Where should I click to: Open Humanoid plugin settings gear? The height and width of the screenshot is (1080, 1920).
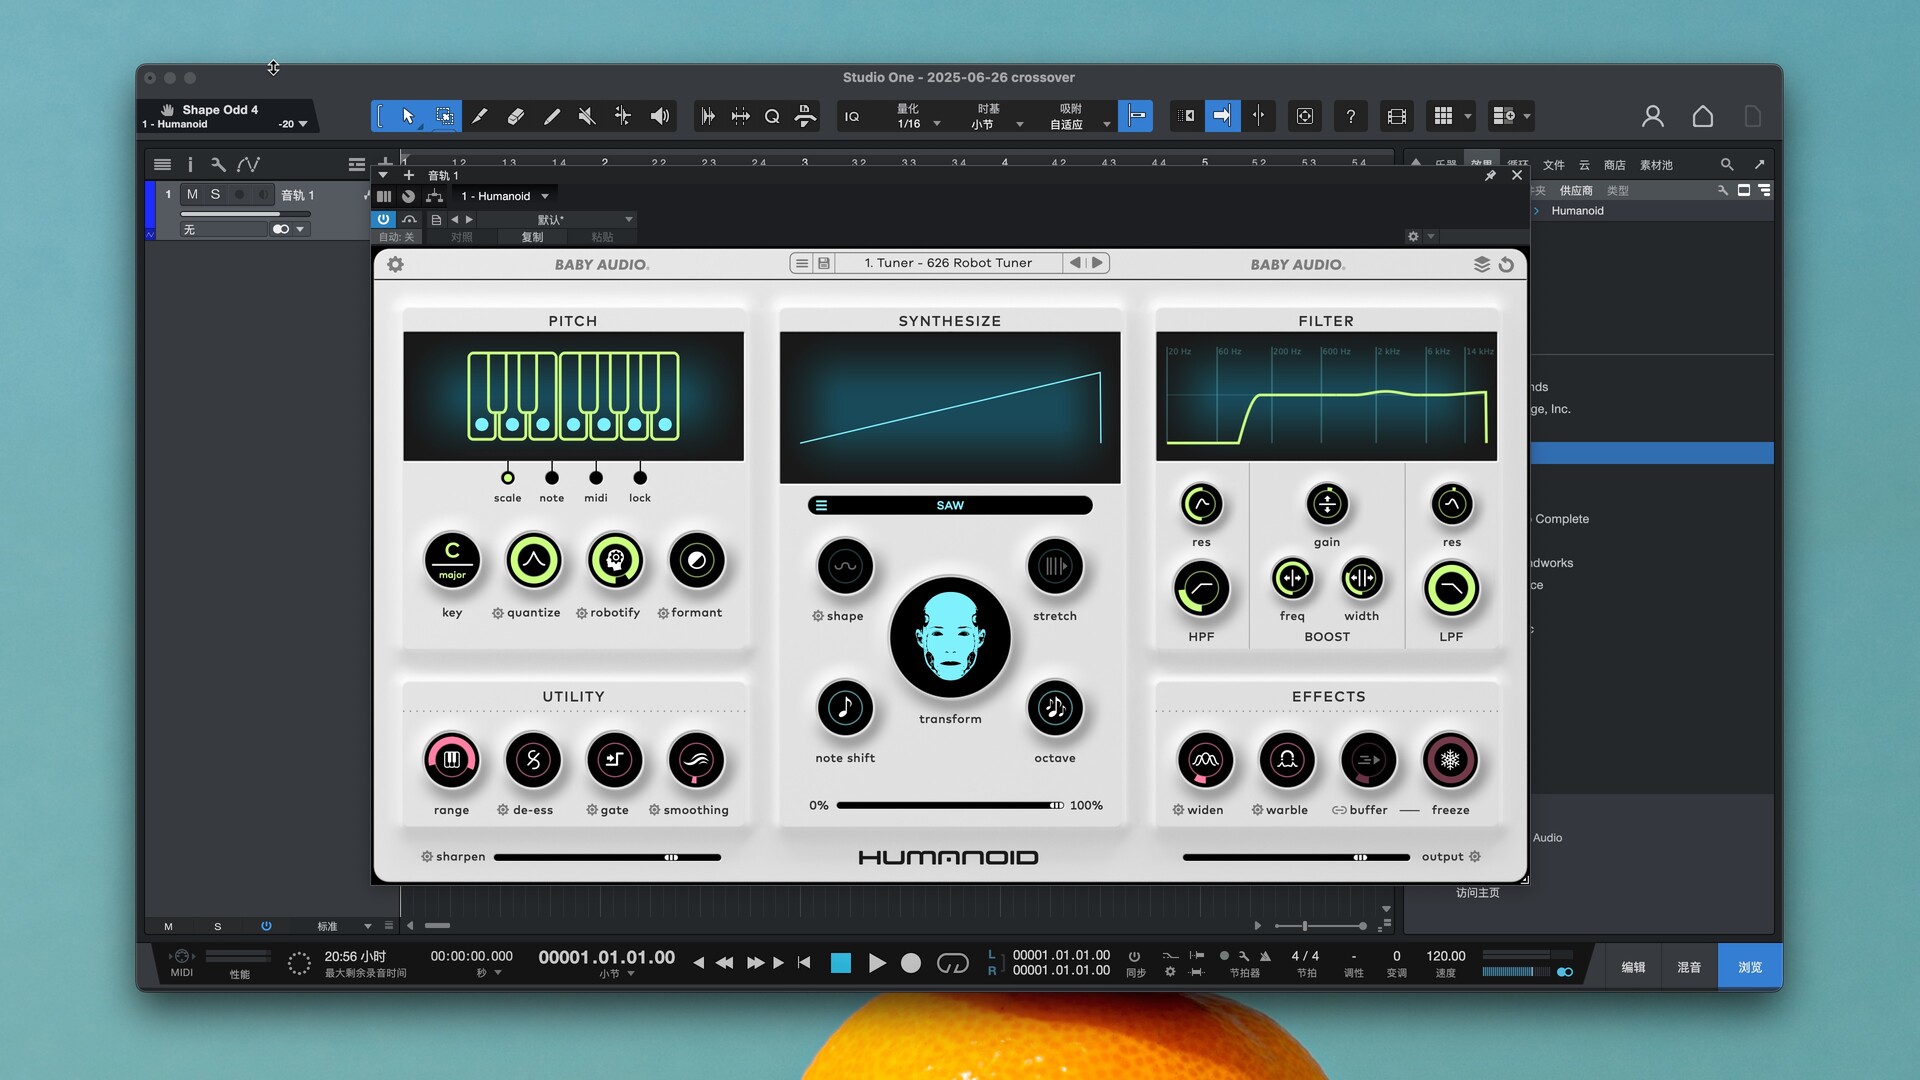click(395, 264)
